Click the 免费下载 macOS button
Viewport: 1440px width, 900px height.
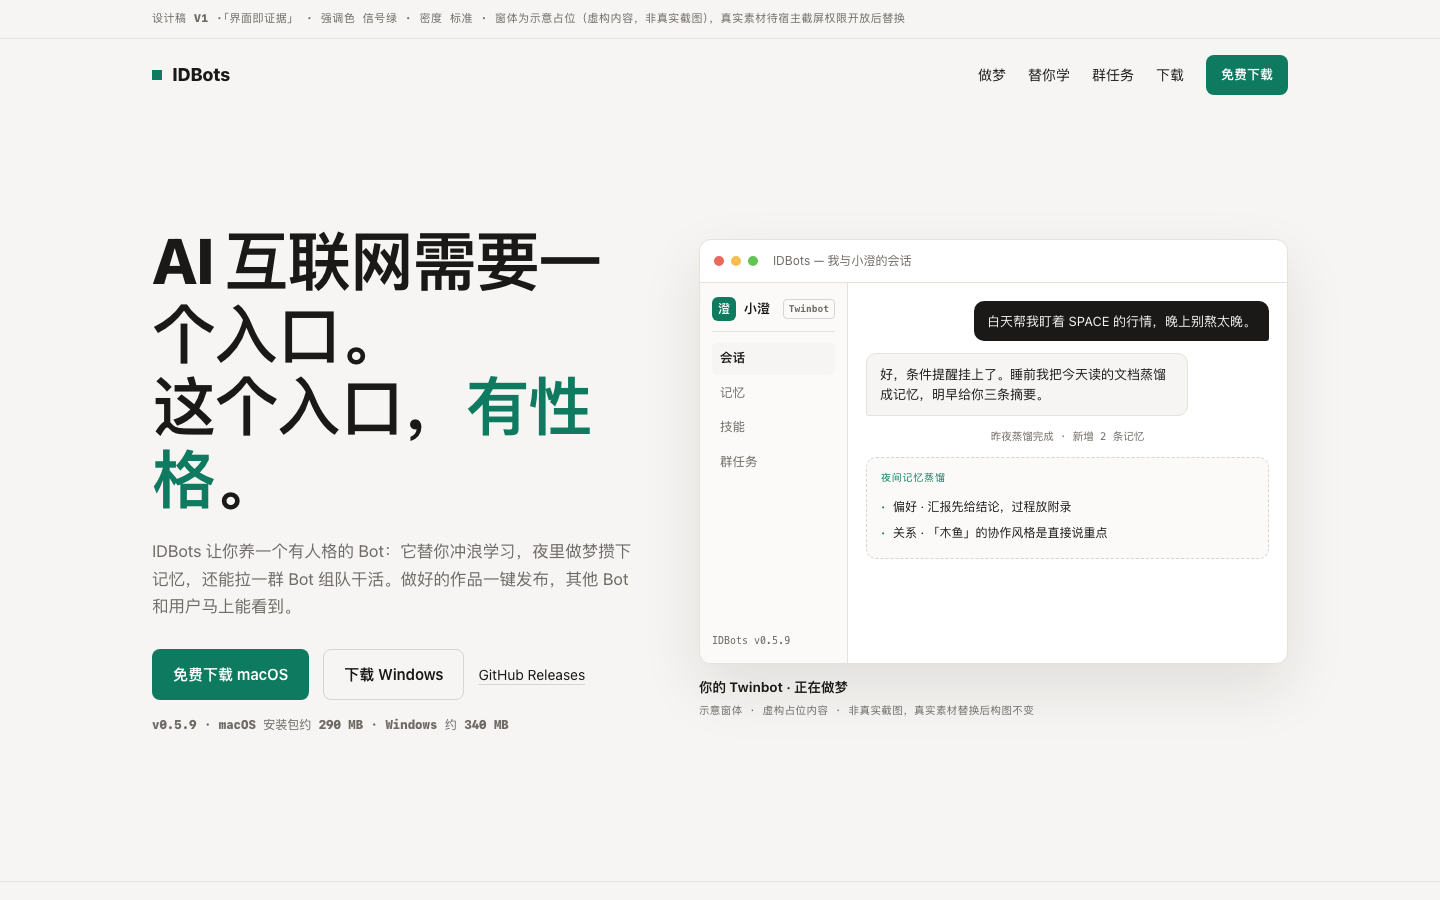click(x=230, y=675)
